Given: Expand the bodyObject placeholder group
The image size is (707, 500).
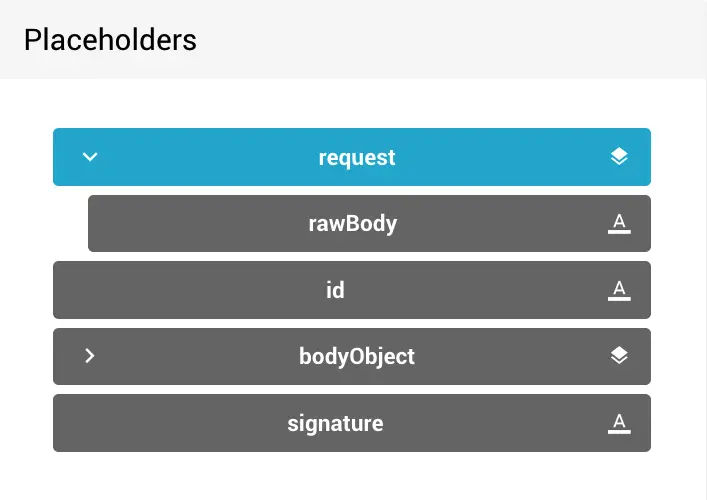Looking at the screenshot, I should point(90,356).
